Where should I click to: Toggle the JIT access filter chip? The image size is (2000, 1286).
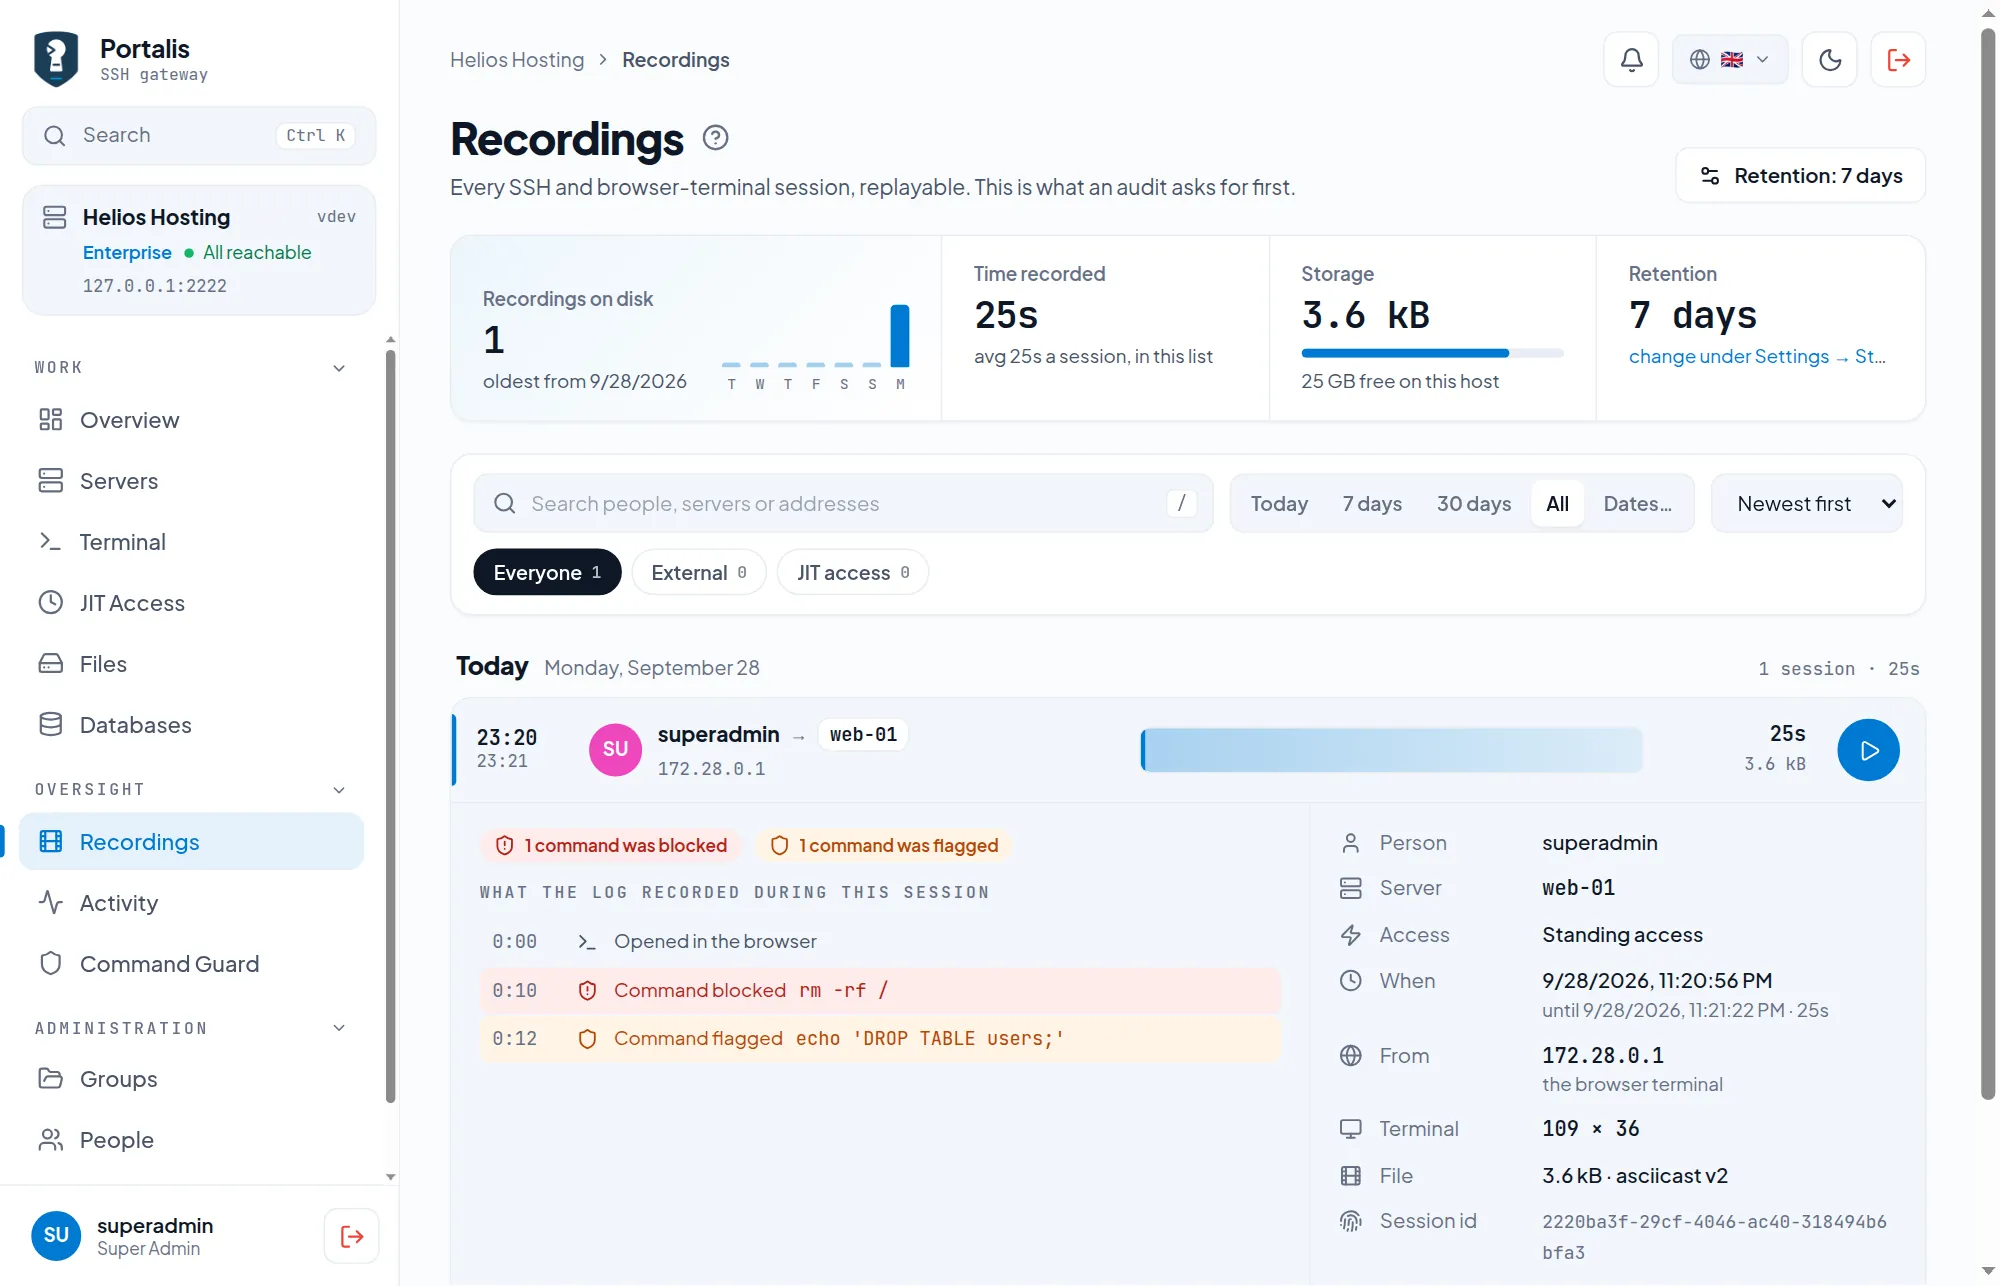click(x=853, y=573)
